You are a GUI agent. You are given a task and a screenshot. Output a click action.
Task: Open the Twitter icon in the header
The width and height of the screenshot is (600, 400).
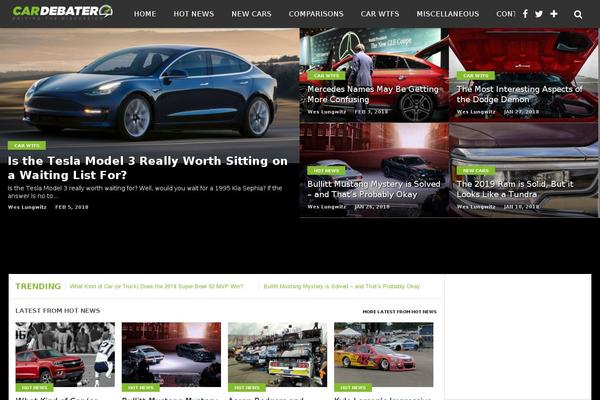pyautogui.click(x=539, y=14)
